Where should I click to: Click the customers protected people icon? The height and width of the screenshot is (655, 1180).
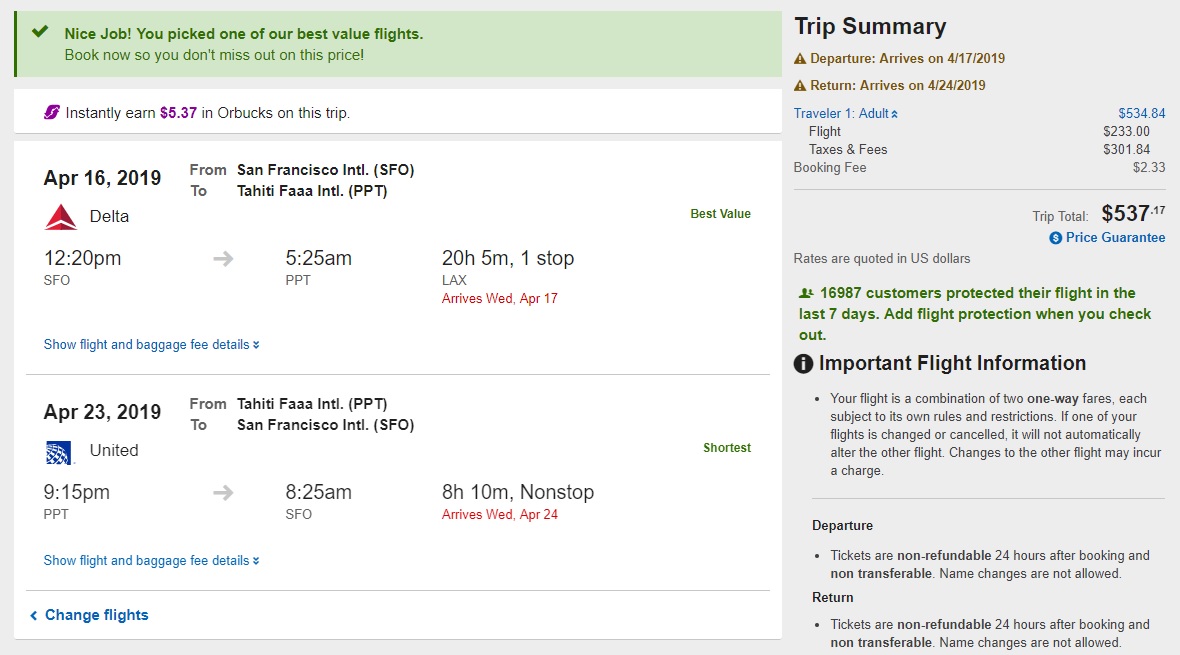(x=806, y=293)
